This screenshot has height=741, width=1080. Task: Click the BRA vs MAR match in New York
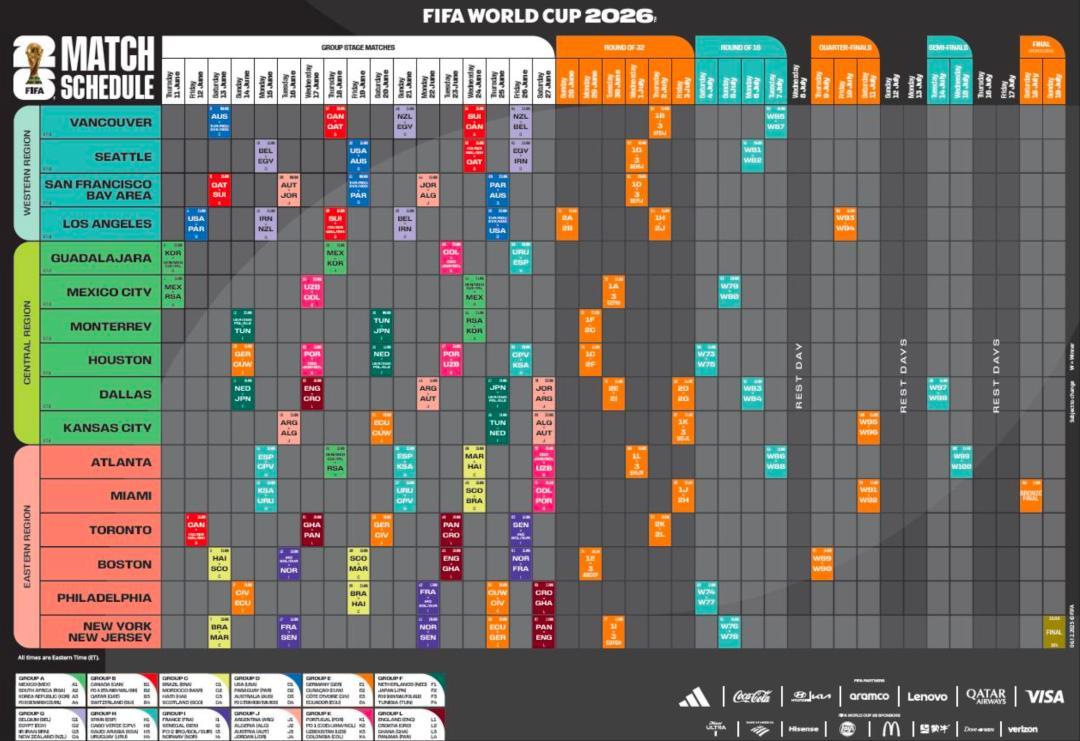219,632
